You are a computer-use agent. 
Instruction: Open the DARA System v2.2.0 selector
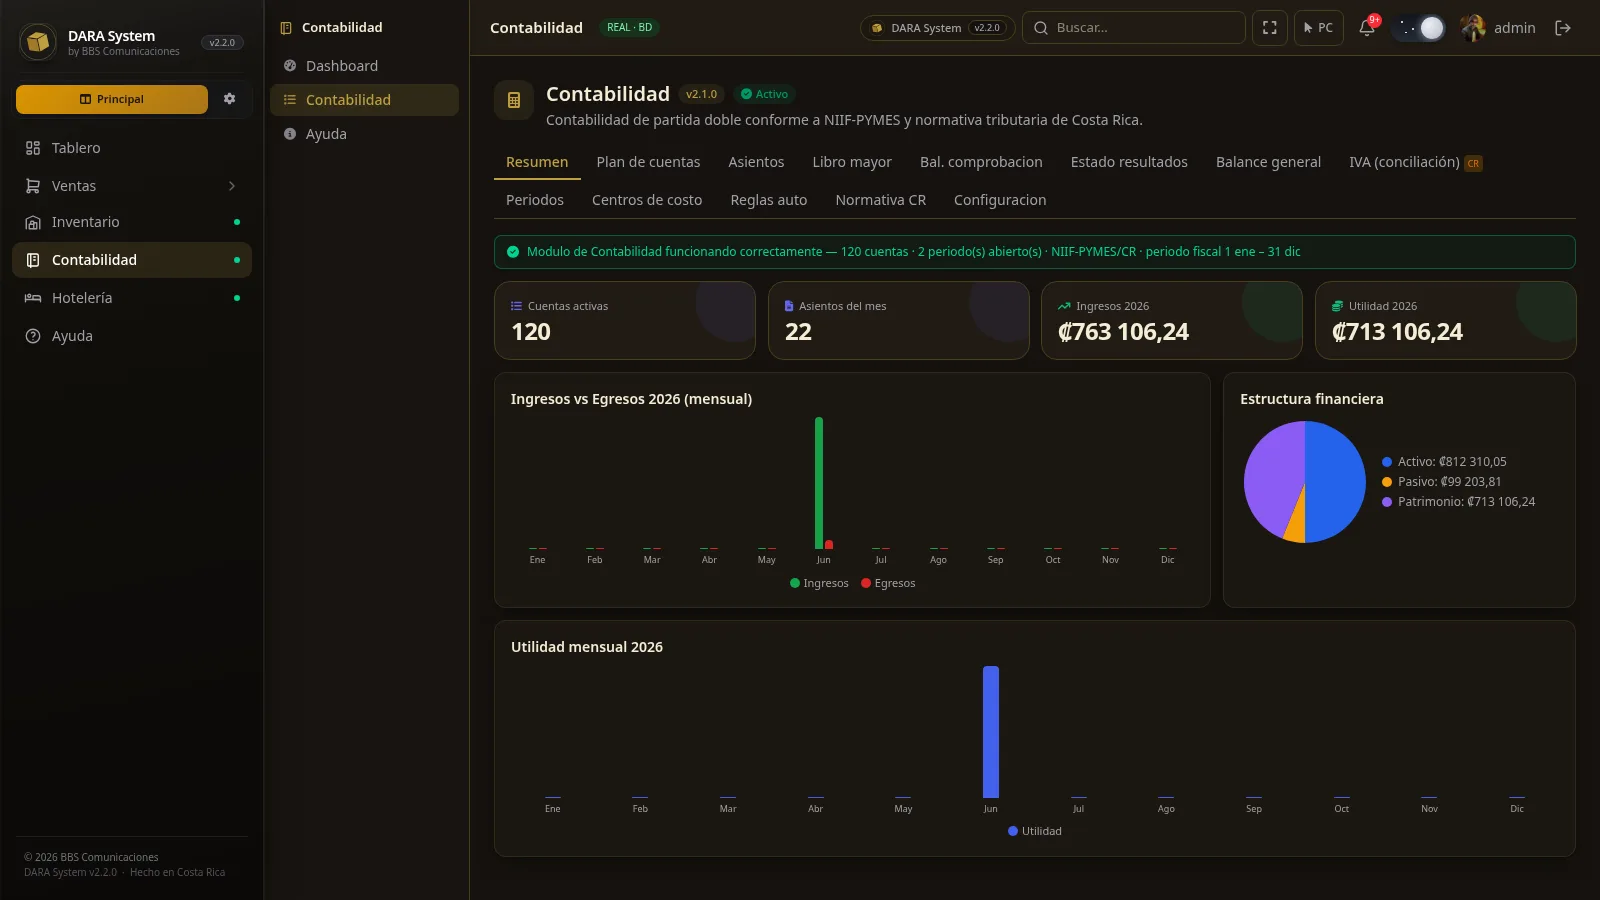[x=937, y=28]
